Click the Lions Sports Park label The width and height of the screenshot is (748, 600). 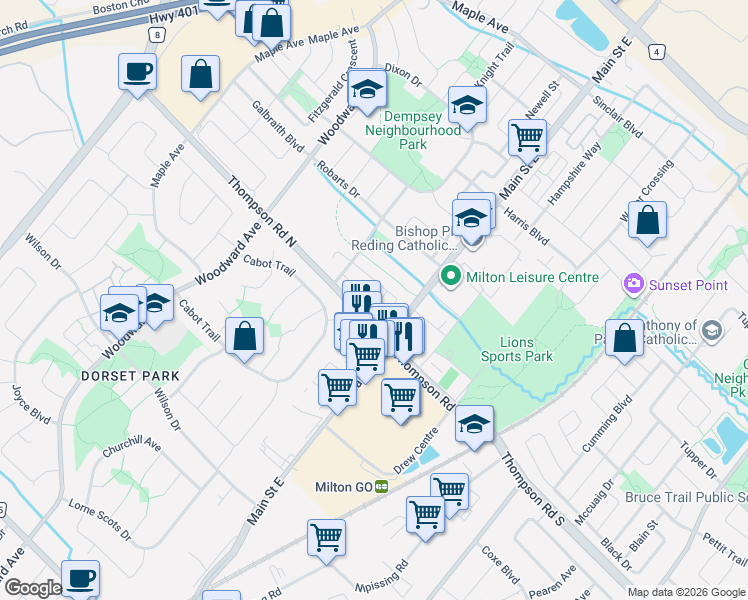(x=517, y=349)
